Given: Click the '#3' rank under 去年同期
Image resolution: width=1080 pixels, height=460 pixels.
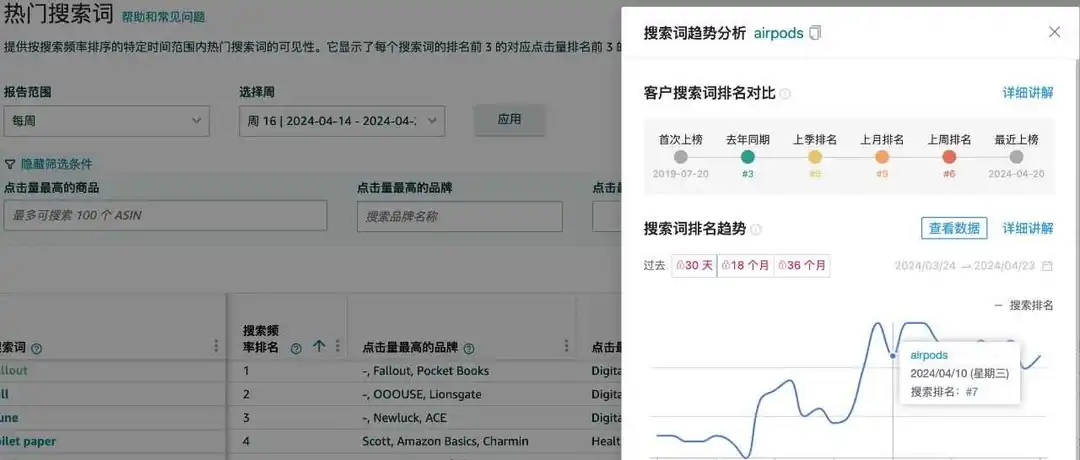Looking at the screenshot, I should click(x=747, y=174).
